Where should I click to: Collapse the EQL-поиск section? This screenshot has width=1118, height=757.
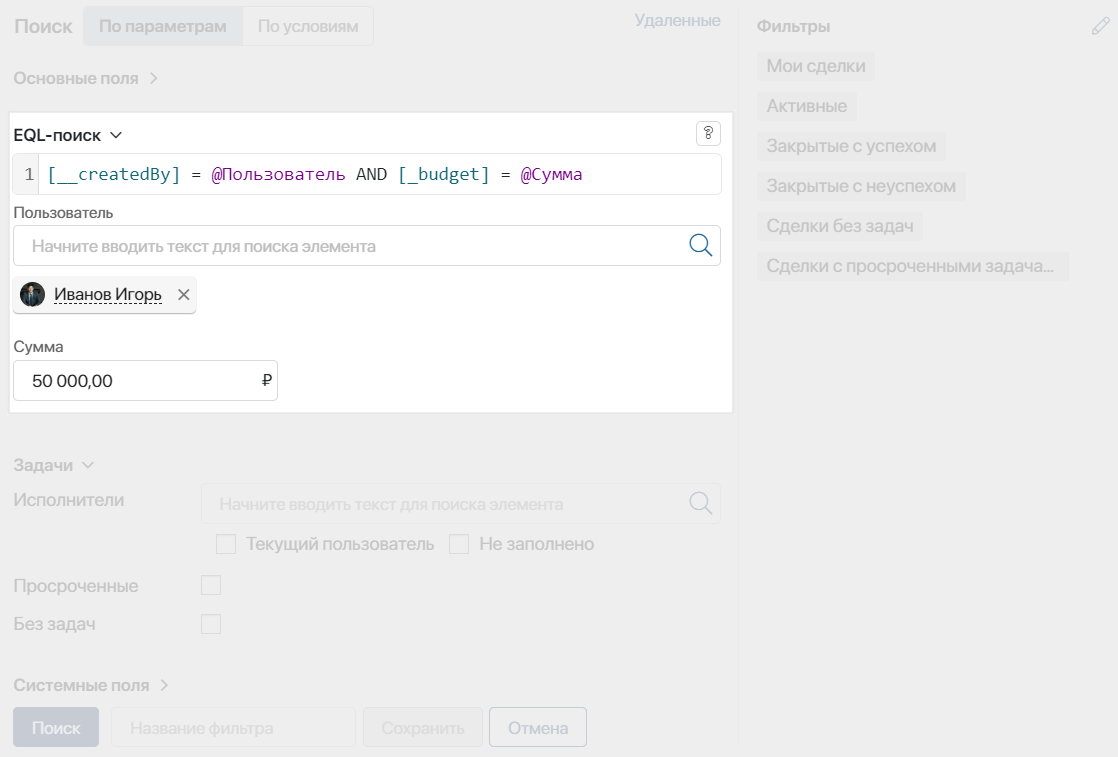click(x=68, y=135)
